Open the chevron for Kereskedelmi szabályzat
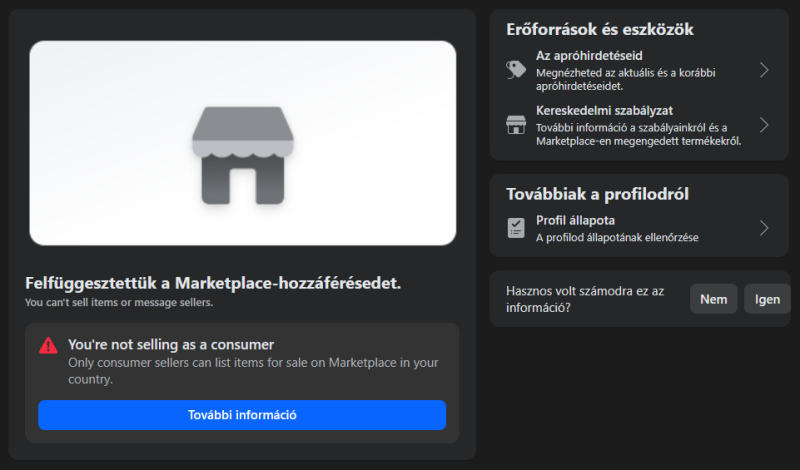Image resolution: width=800 pixels, height=470 pixels. (x=764, y=125)
